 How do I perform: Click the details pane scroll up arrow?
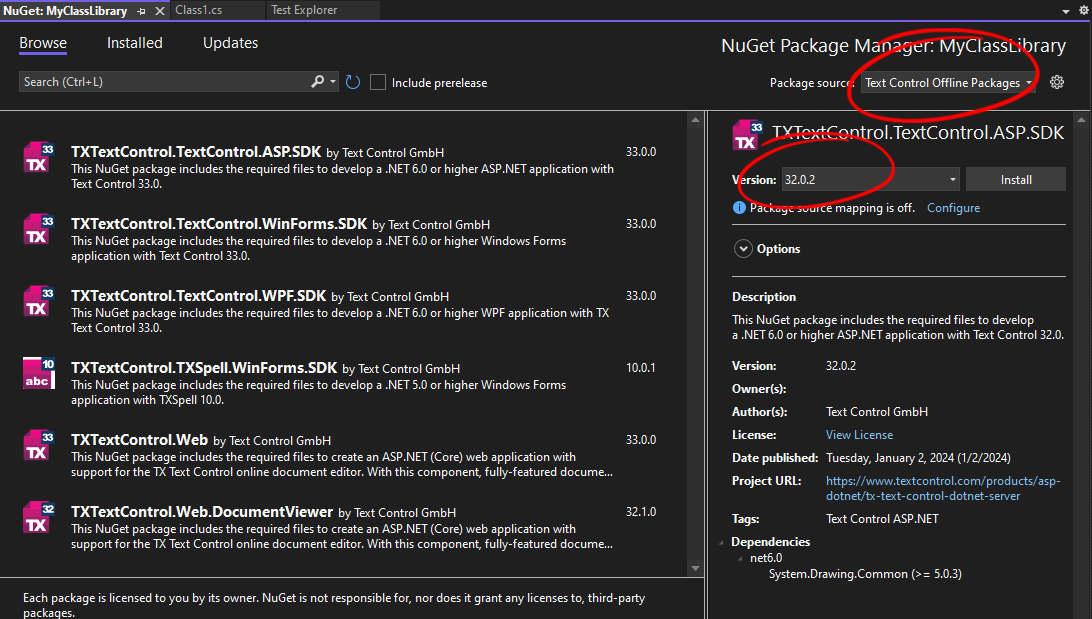[x=1081, y=120]
